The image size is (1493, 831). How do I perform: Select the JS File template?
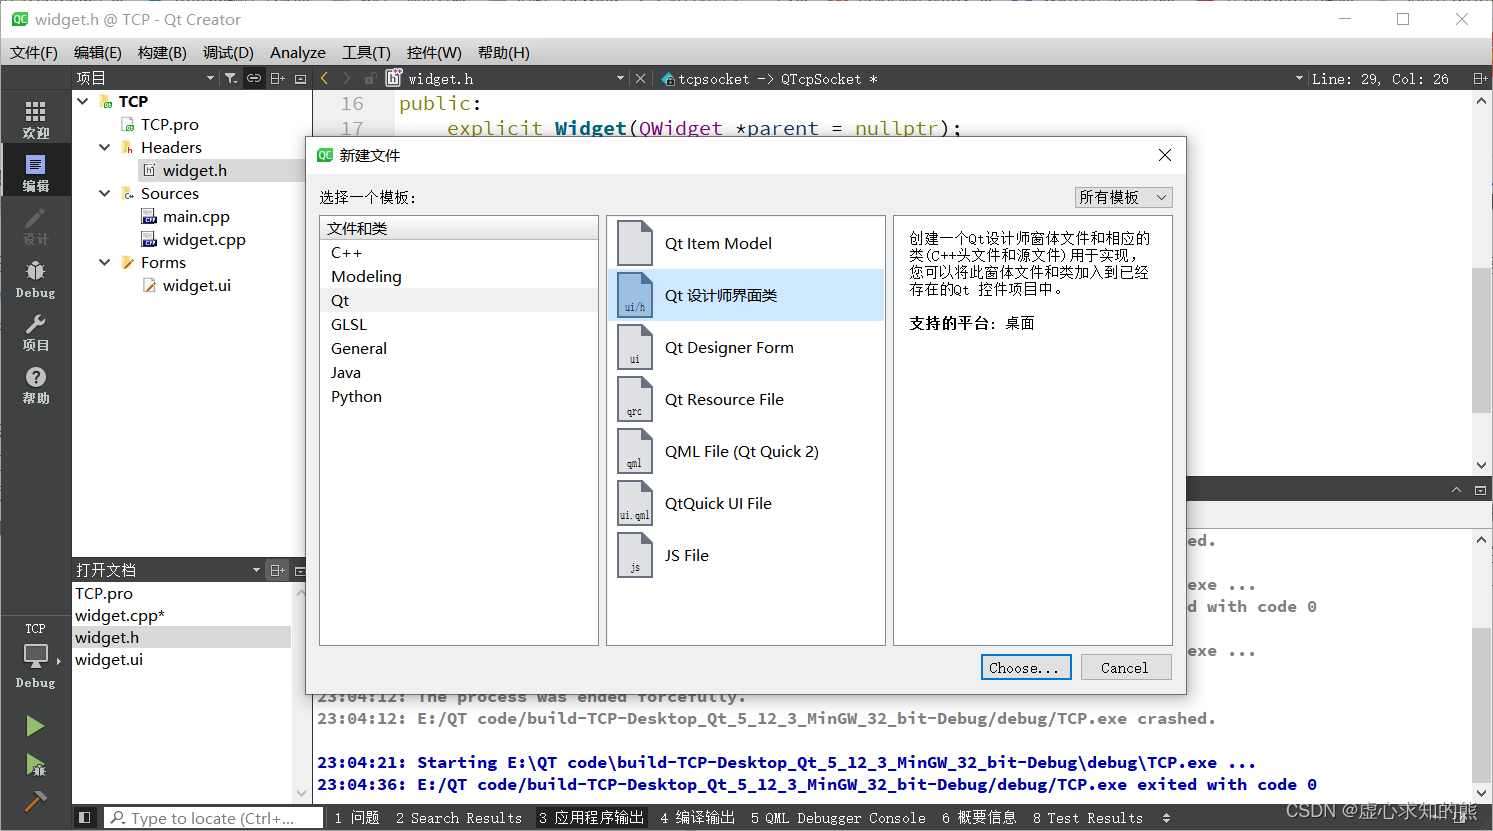745,555
